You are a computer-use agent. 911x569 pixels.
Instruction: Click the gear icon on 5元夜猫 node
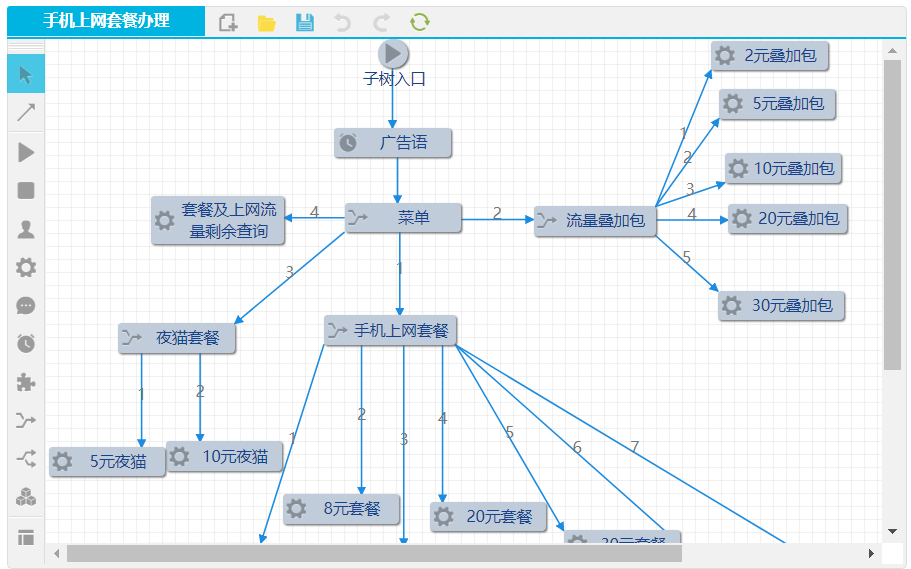[x=62, y=462]
